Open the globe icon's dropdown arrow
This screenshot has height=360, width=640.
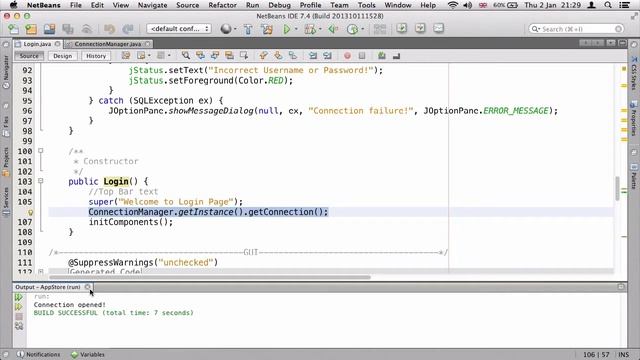point(235,29)
